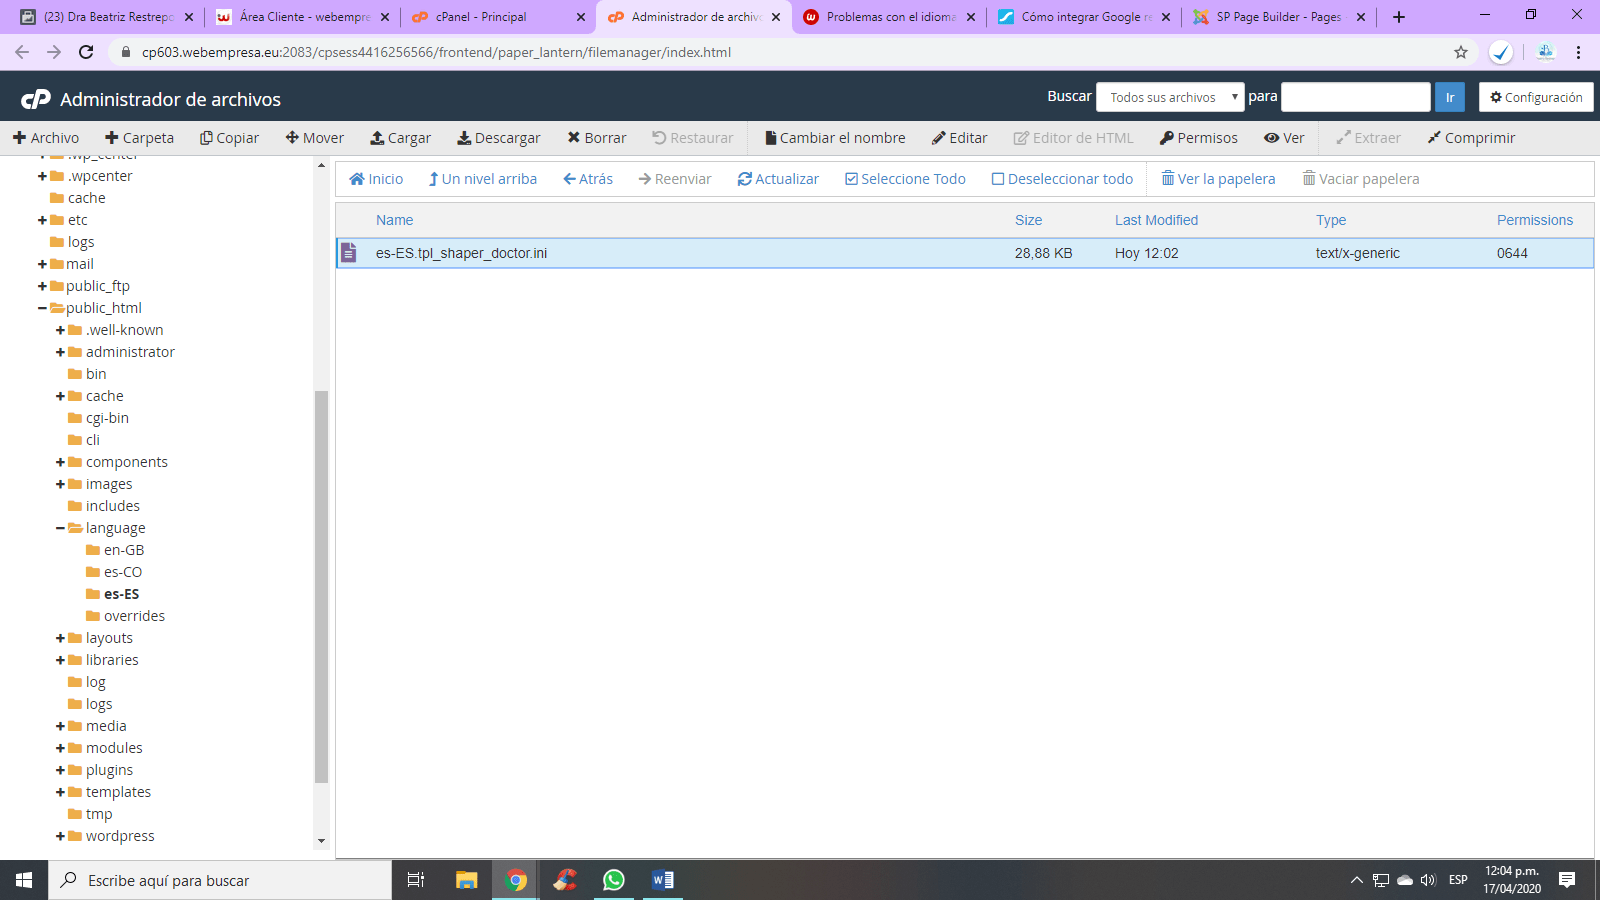Click the Descargar download button
The height and width of the screenshot is (900, 1600).
pos(498,138)
